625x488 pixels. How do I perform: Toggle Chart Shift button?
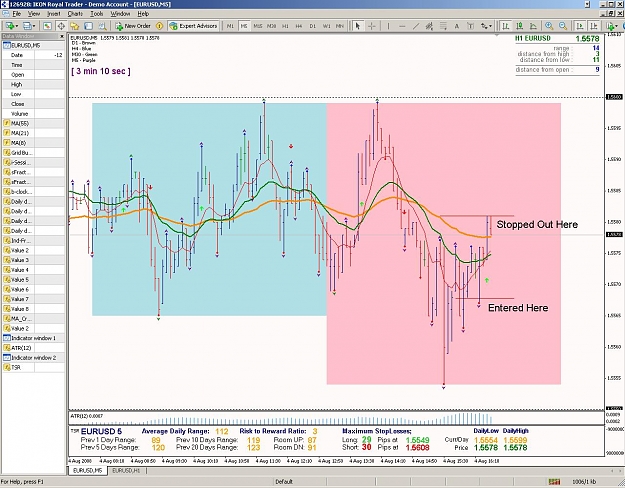click(x=594, y=26)
